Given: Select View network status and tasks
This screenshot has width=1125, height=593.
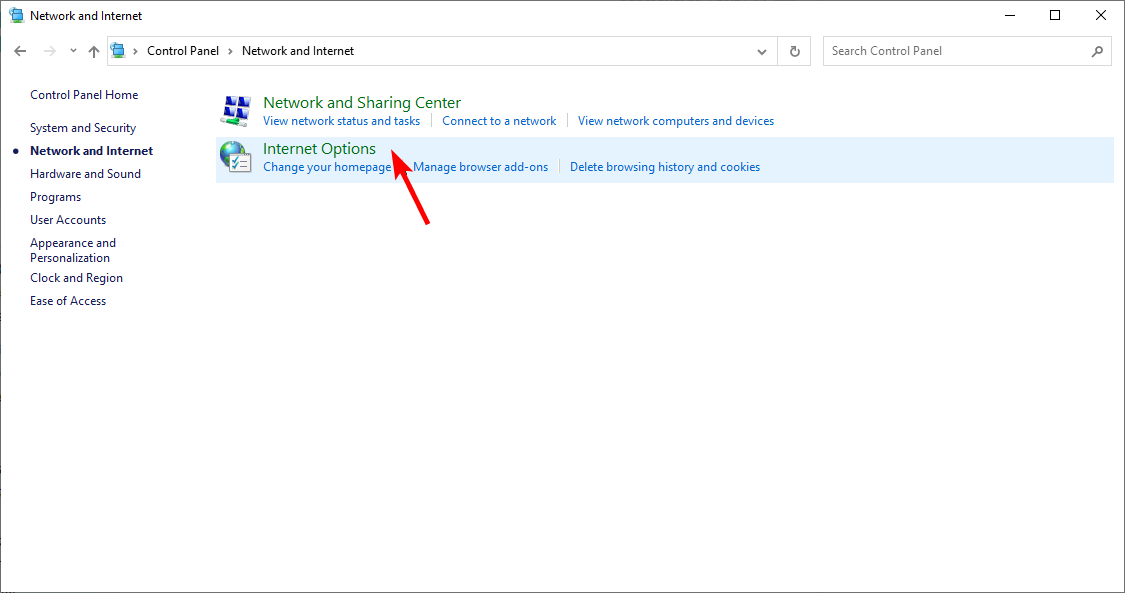Looking at the screenshot, I should 342,121.
